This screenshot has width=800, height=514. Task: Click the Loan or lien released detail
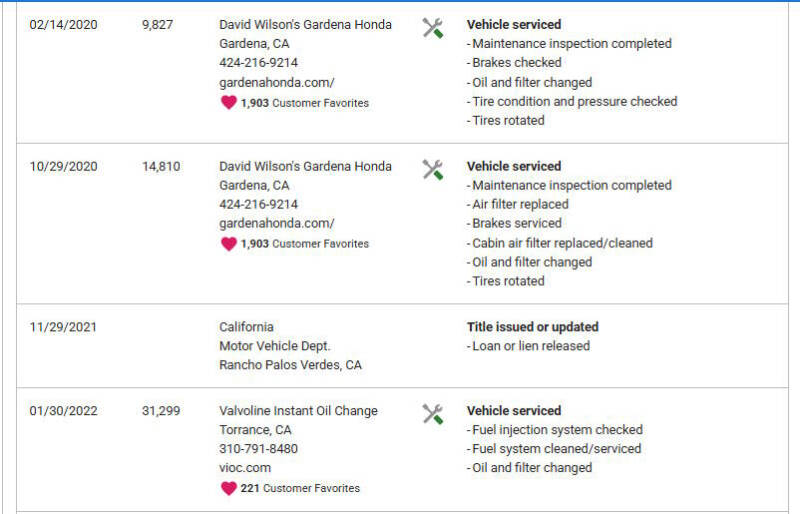pos(530,346)
